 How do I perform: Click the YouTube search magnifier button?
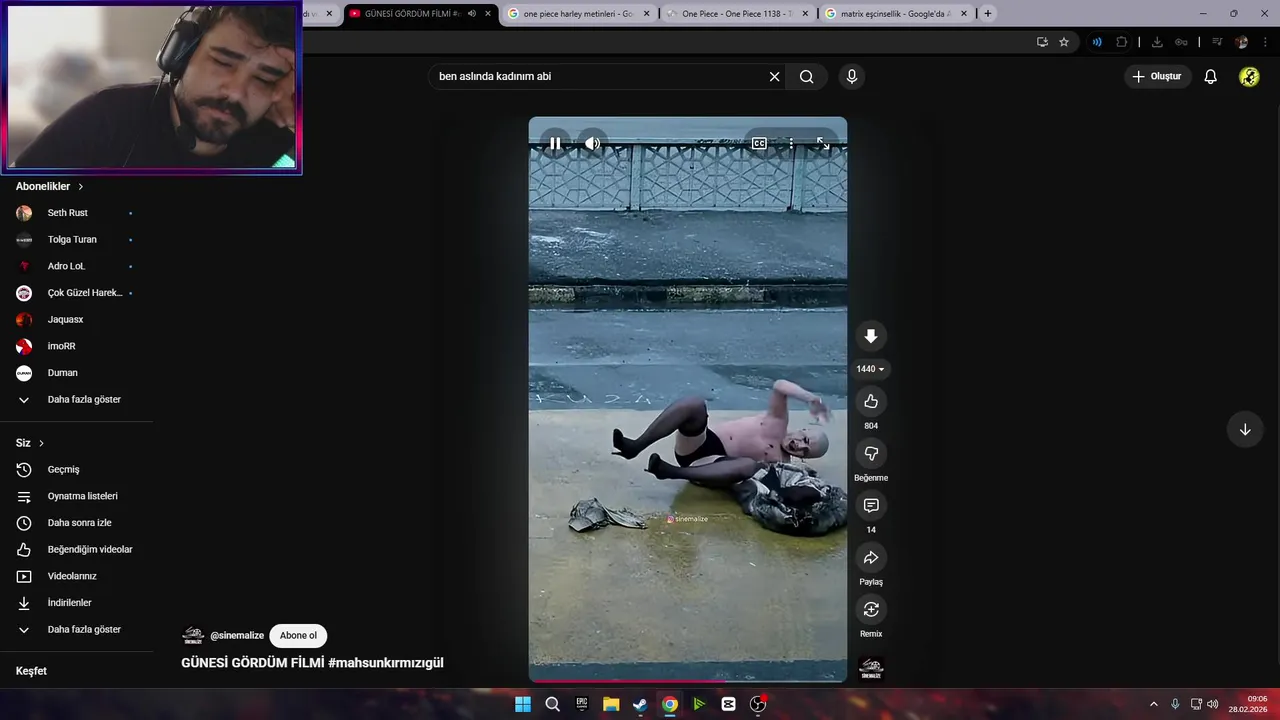tap(806, 77)
